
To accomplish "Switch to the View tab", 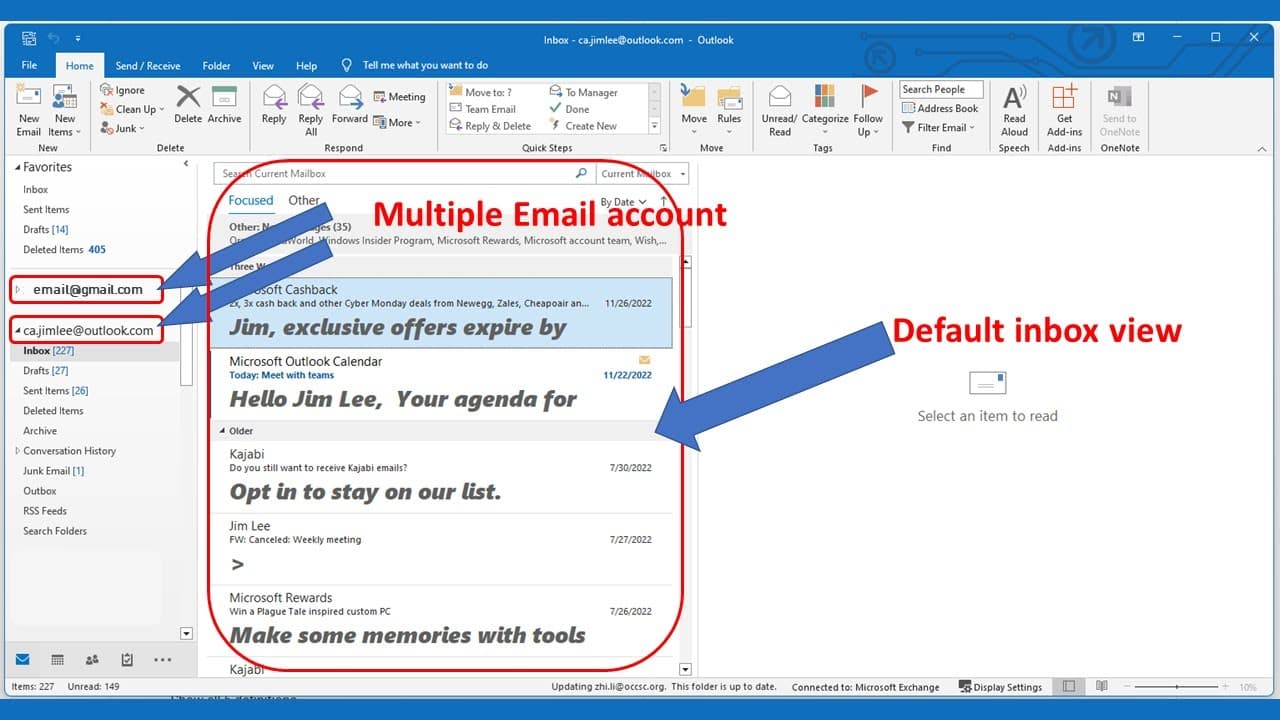I will (263, 66).
